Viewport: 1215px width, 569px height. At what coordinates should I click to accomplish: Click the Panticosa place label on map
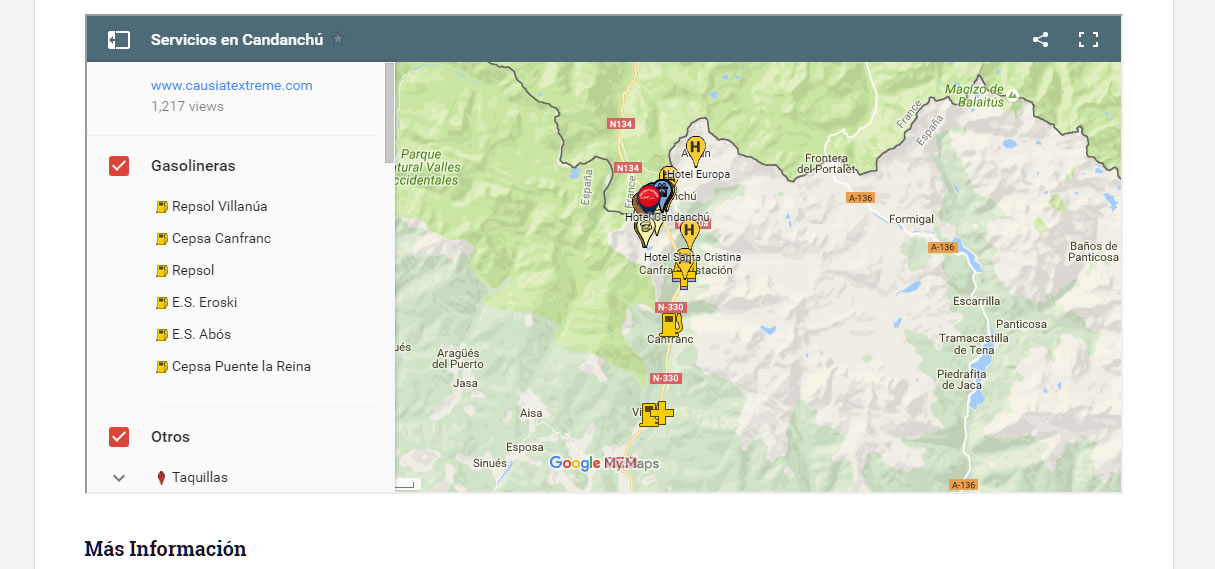pyautogui.click(x=1021, y=324)
